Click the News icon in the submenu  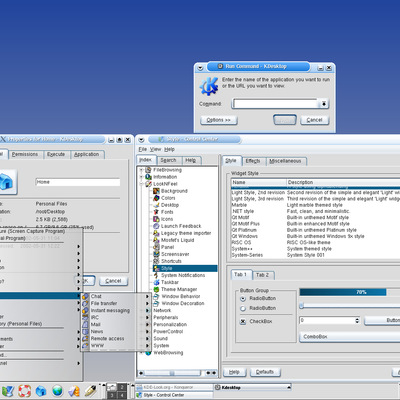click(x=86, y=331)
